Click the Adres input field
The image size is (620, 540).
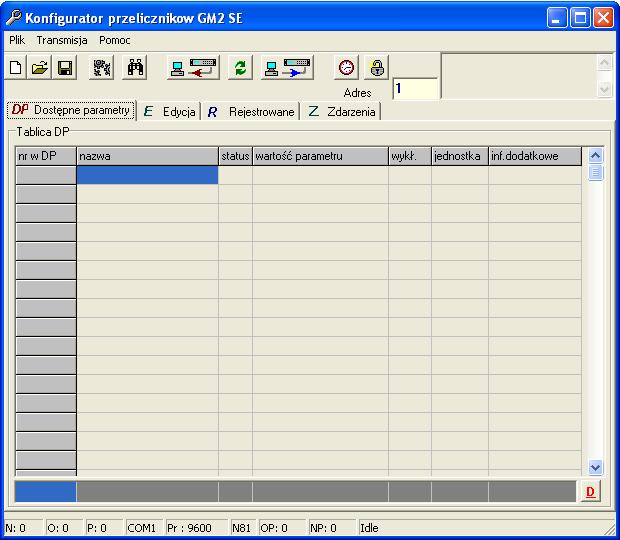[x=416, y=89]
